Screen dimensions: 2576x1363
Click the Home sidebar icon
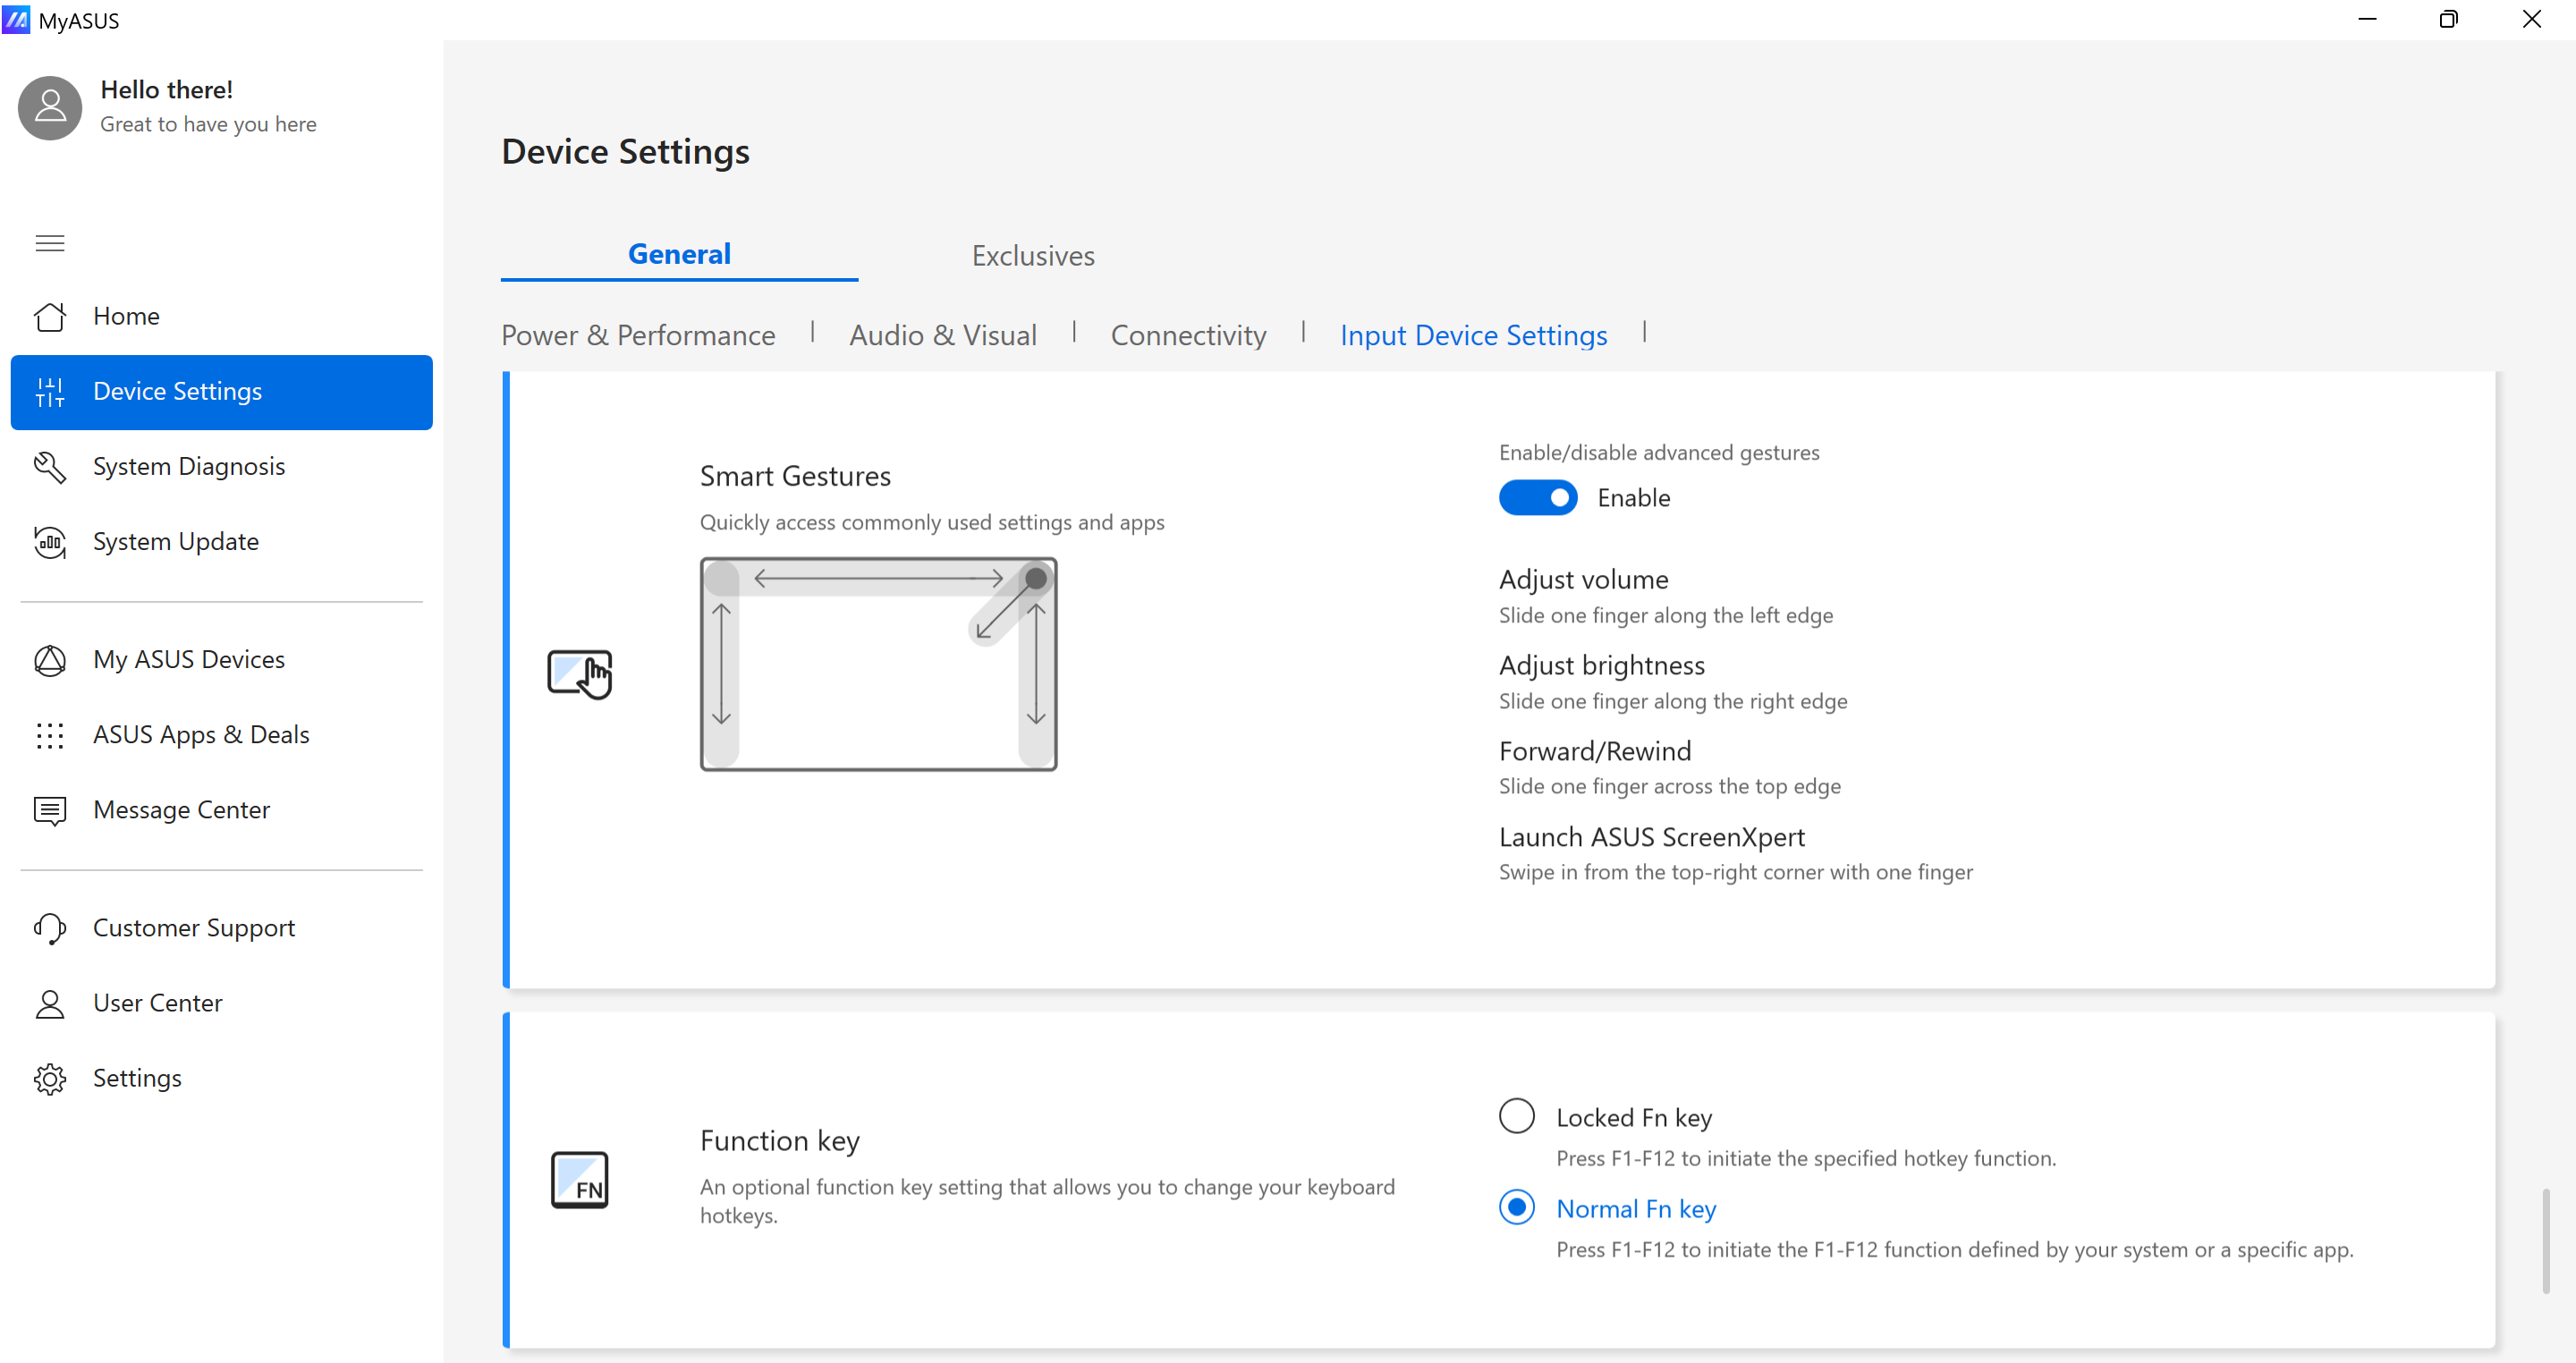49,315
